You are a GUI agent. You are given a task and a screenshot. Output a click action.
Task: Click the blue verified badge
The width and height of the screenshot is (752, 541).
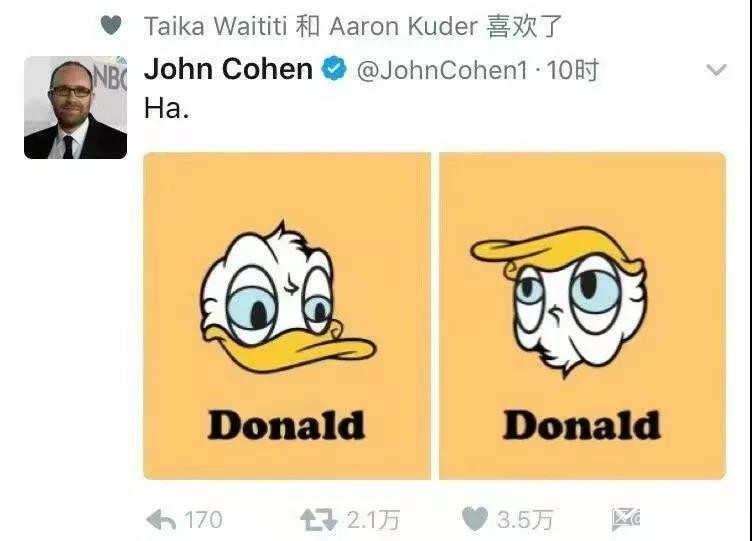point(334,68)
